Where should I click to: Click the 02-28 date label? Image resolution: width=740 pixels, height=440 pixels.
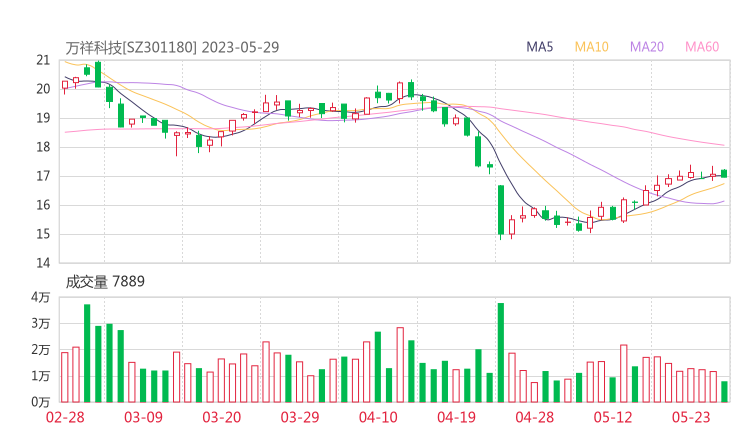click(65, 417)
